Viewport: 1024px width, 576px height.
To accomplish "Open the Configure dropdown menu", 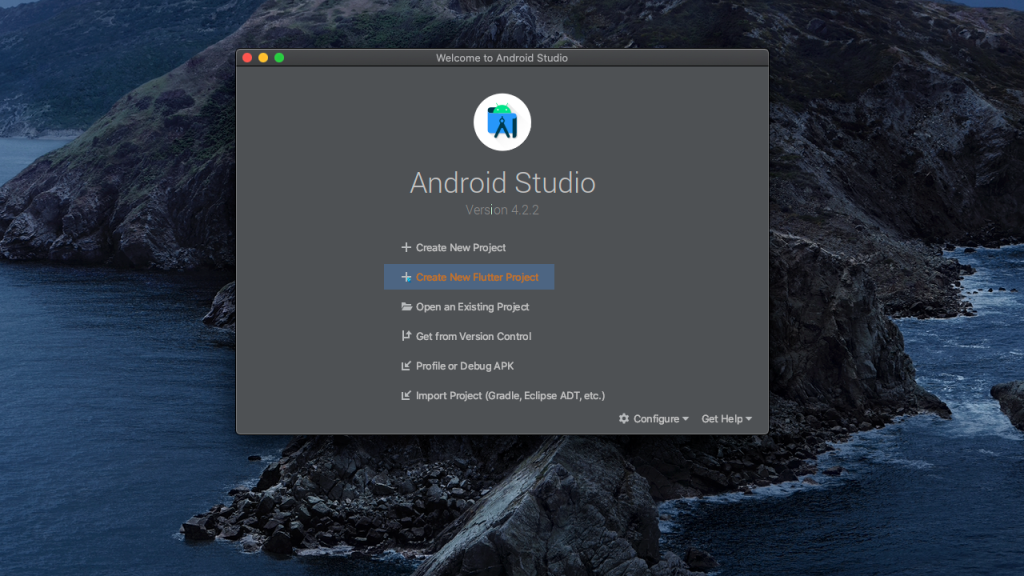I will pyautogui.click(x=654, y=419).
